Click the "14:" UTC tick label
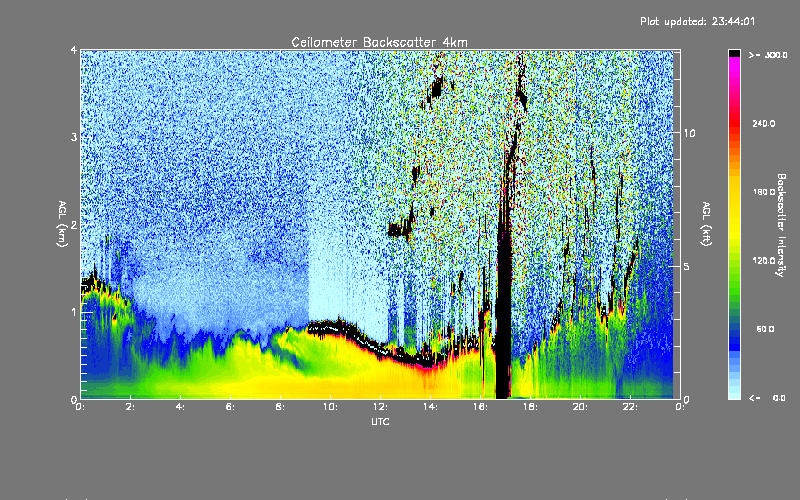The height and width of the screenshot is (500, 800). (430, 407)
